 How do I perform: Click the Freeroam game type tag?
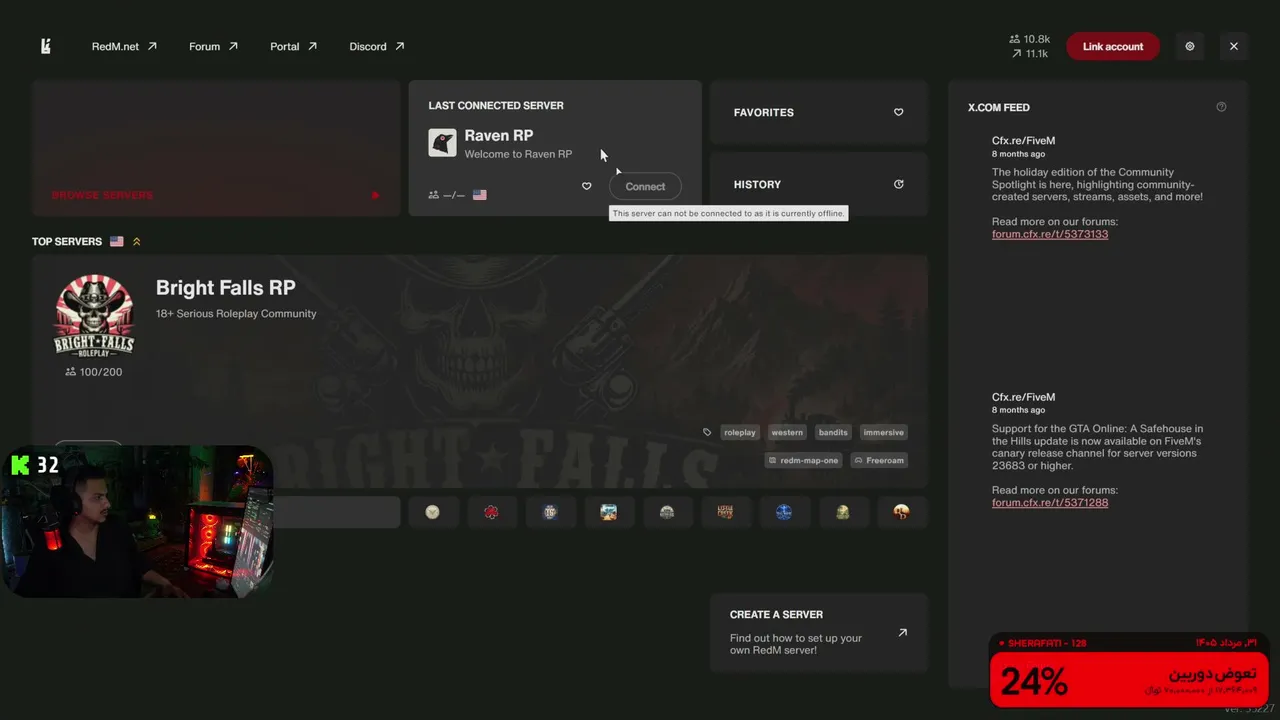(x=879, y=460)
